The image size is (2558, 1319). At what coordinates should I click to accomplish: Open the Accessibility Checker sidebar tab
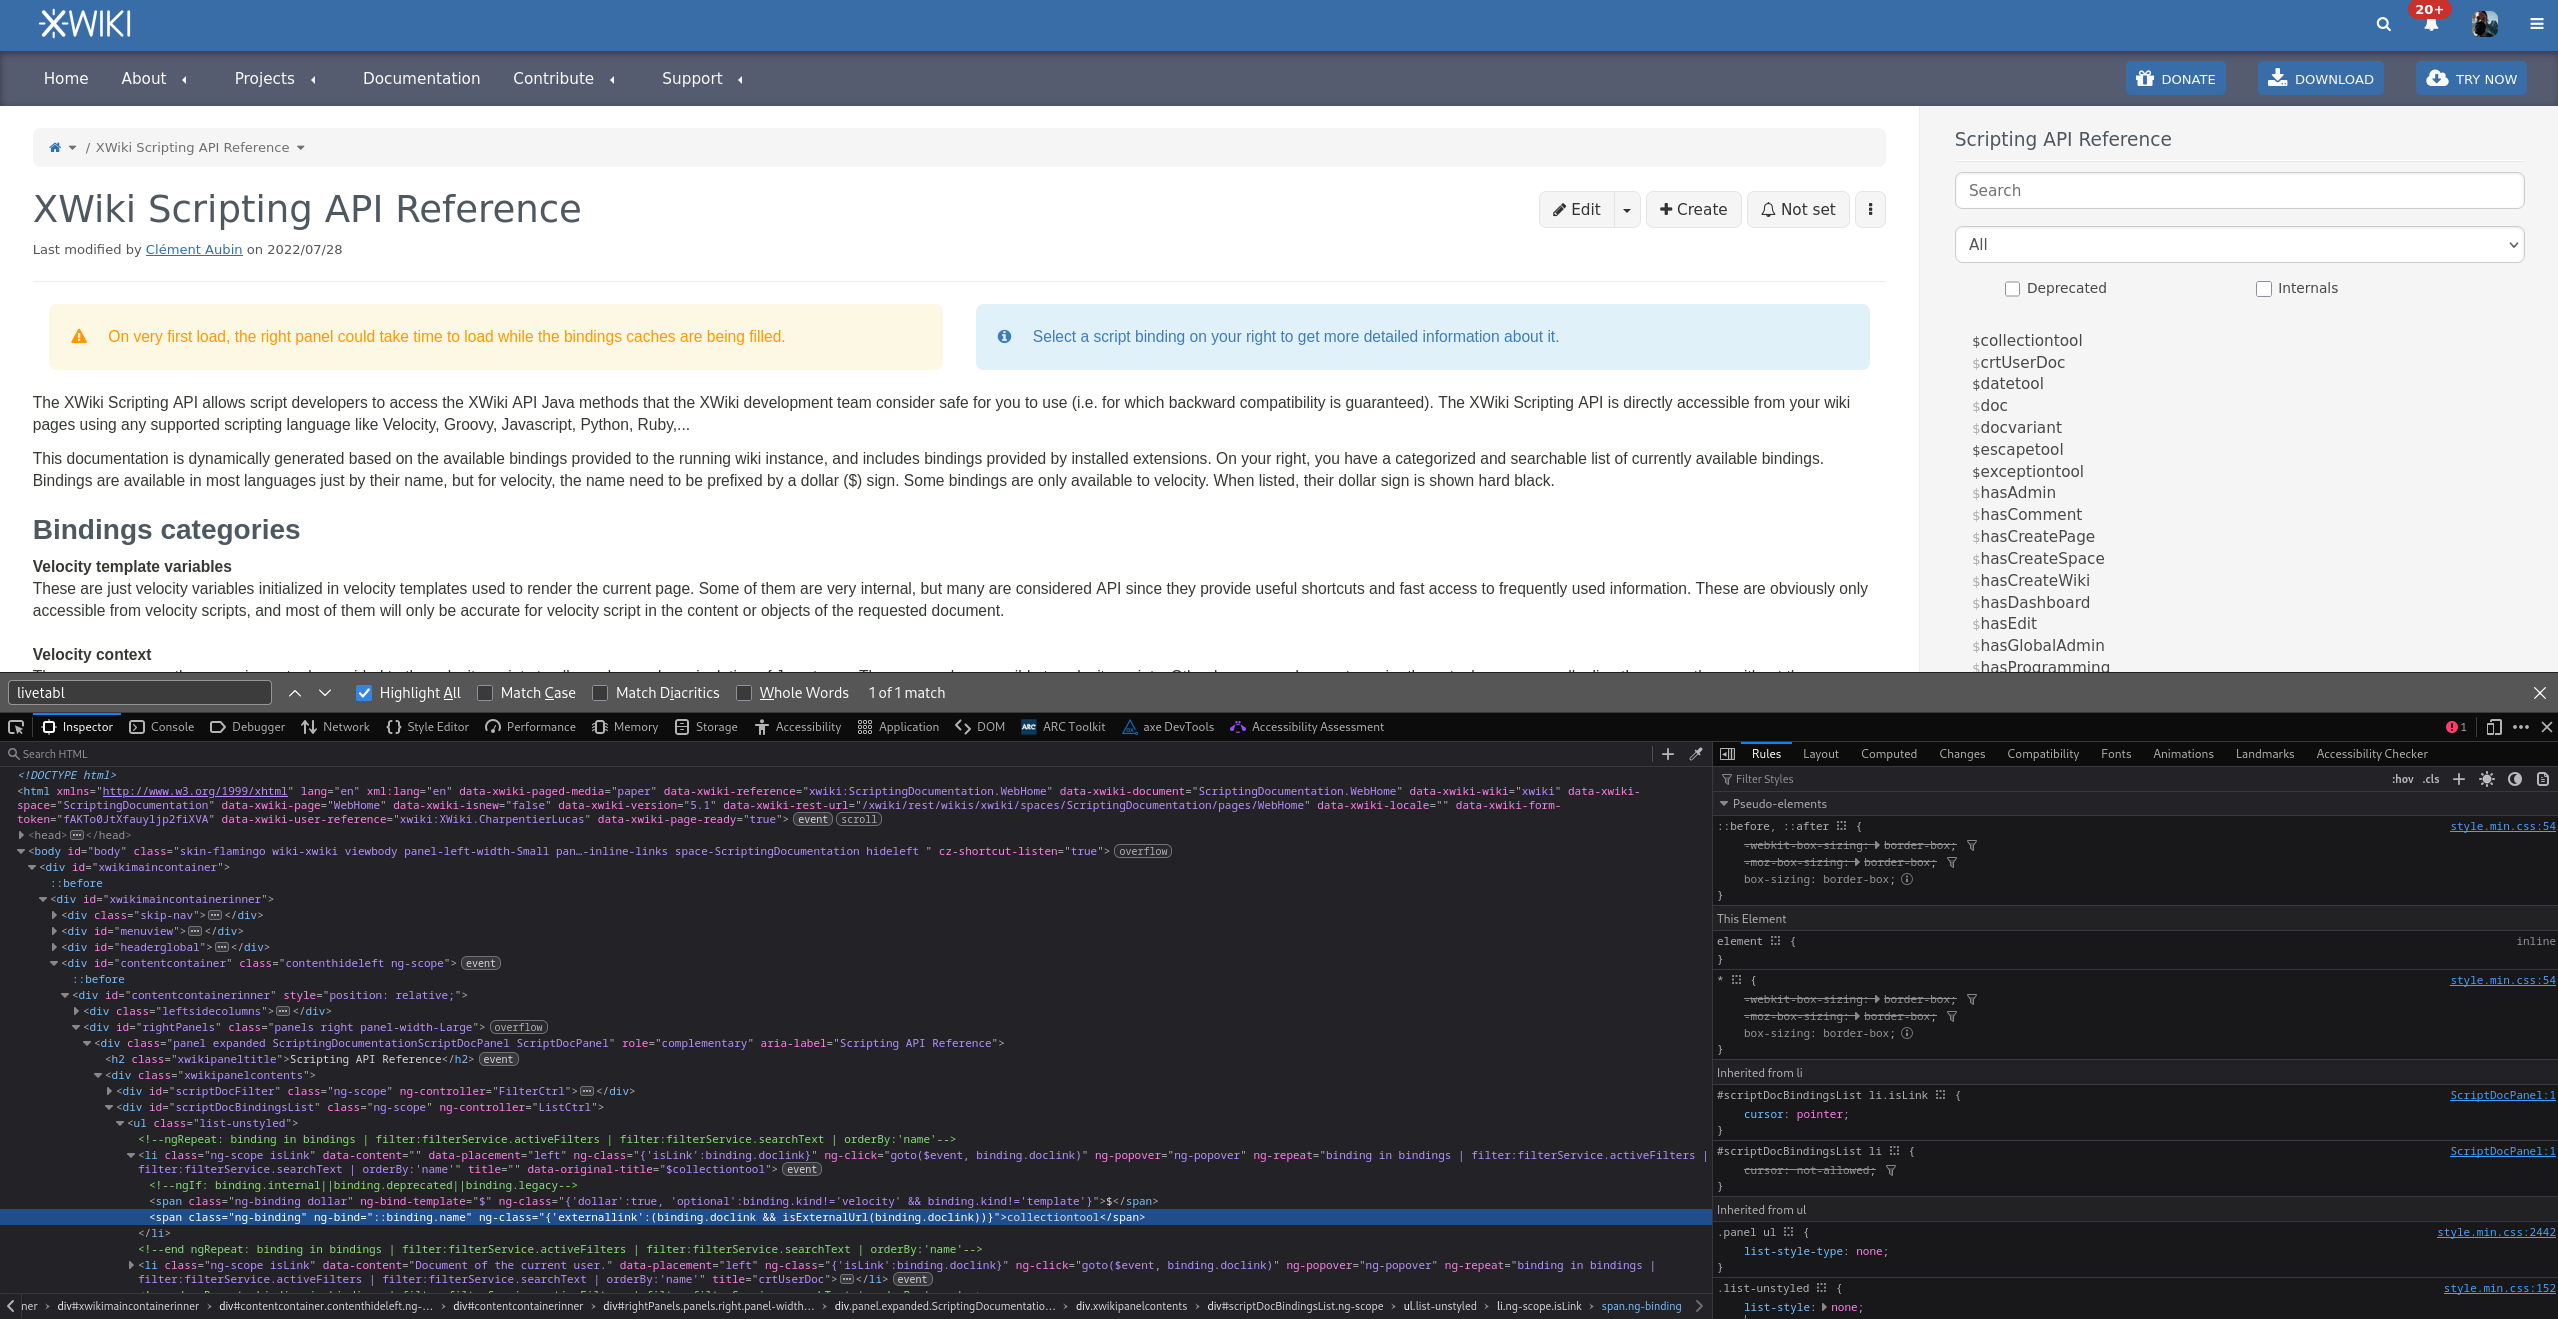2371,754
